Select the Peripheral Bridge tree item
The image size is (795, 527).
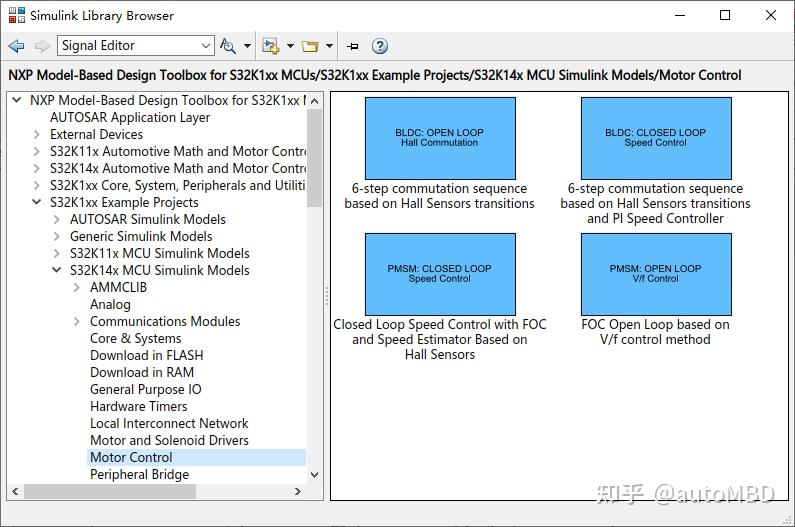click(x=139, y=474)
